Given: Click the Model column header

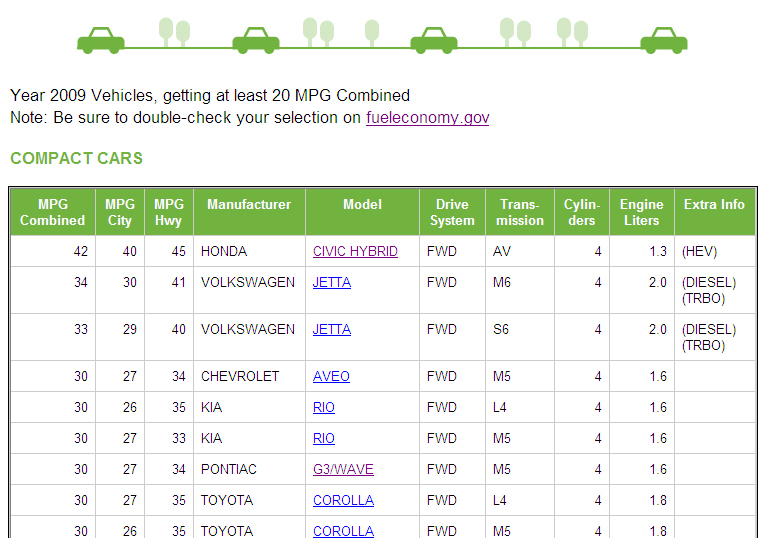Looking at the screenshot, I should click(x=362, y=212).
